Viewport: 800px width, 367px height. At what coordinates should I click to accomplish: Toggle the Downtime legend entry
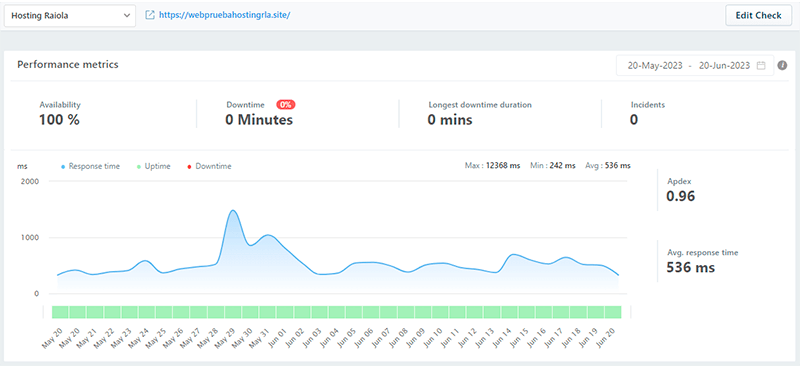click(x=209, y=166)
